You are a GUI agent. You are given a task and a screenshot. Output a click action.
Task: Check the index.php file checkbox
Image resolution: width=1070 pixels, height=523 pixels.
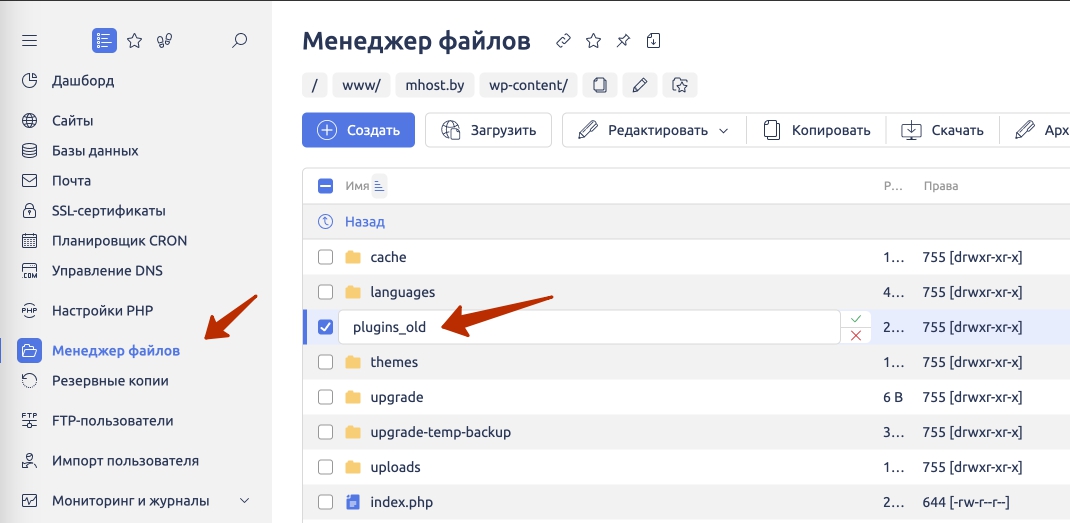click(326, 503)
